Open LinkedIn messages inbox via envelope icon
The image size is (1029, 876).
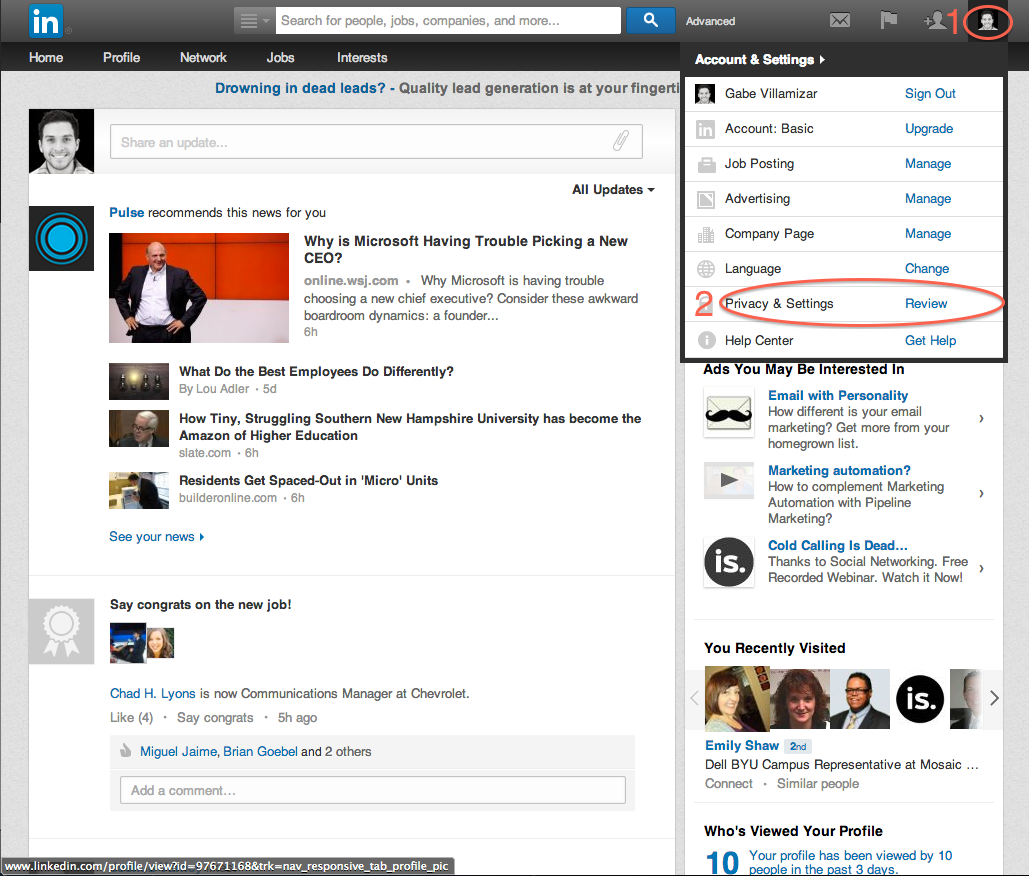(839, 20)
